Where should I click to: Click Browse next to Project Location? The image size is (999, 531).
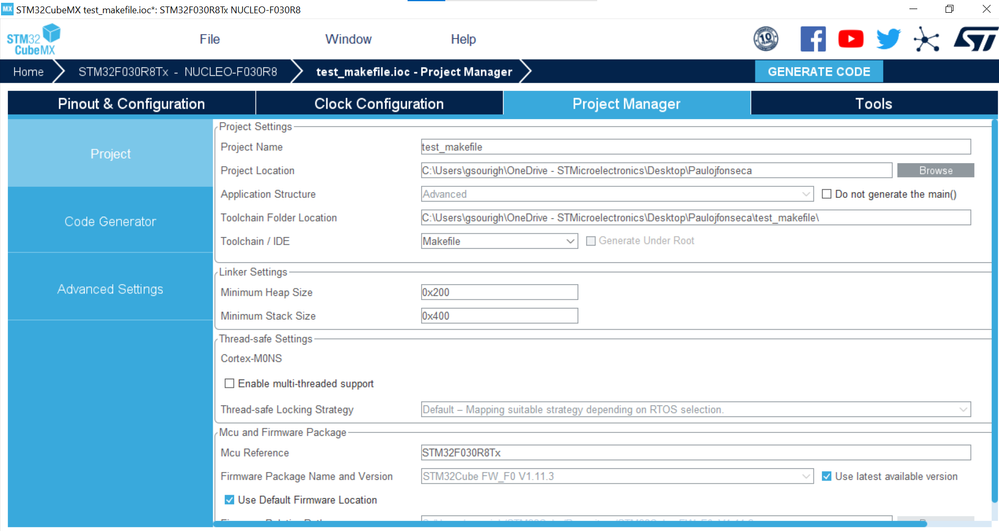click(x=935, y=170)
